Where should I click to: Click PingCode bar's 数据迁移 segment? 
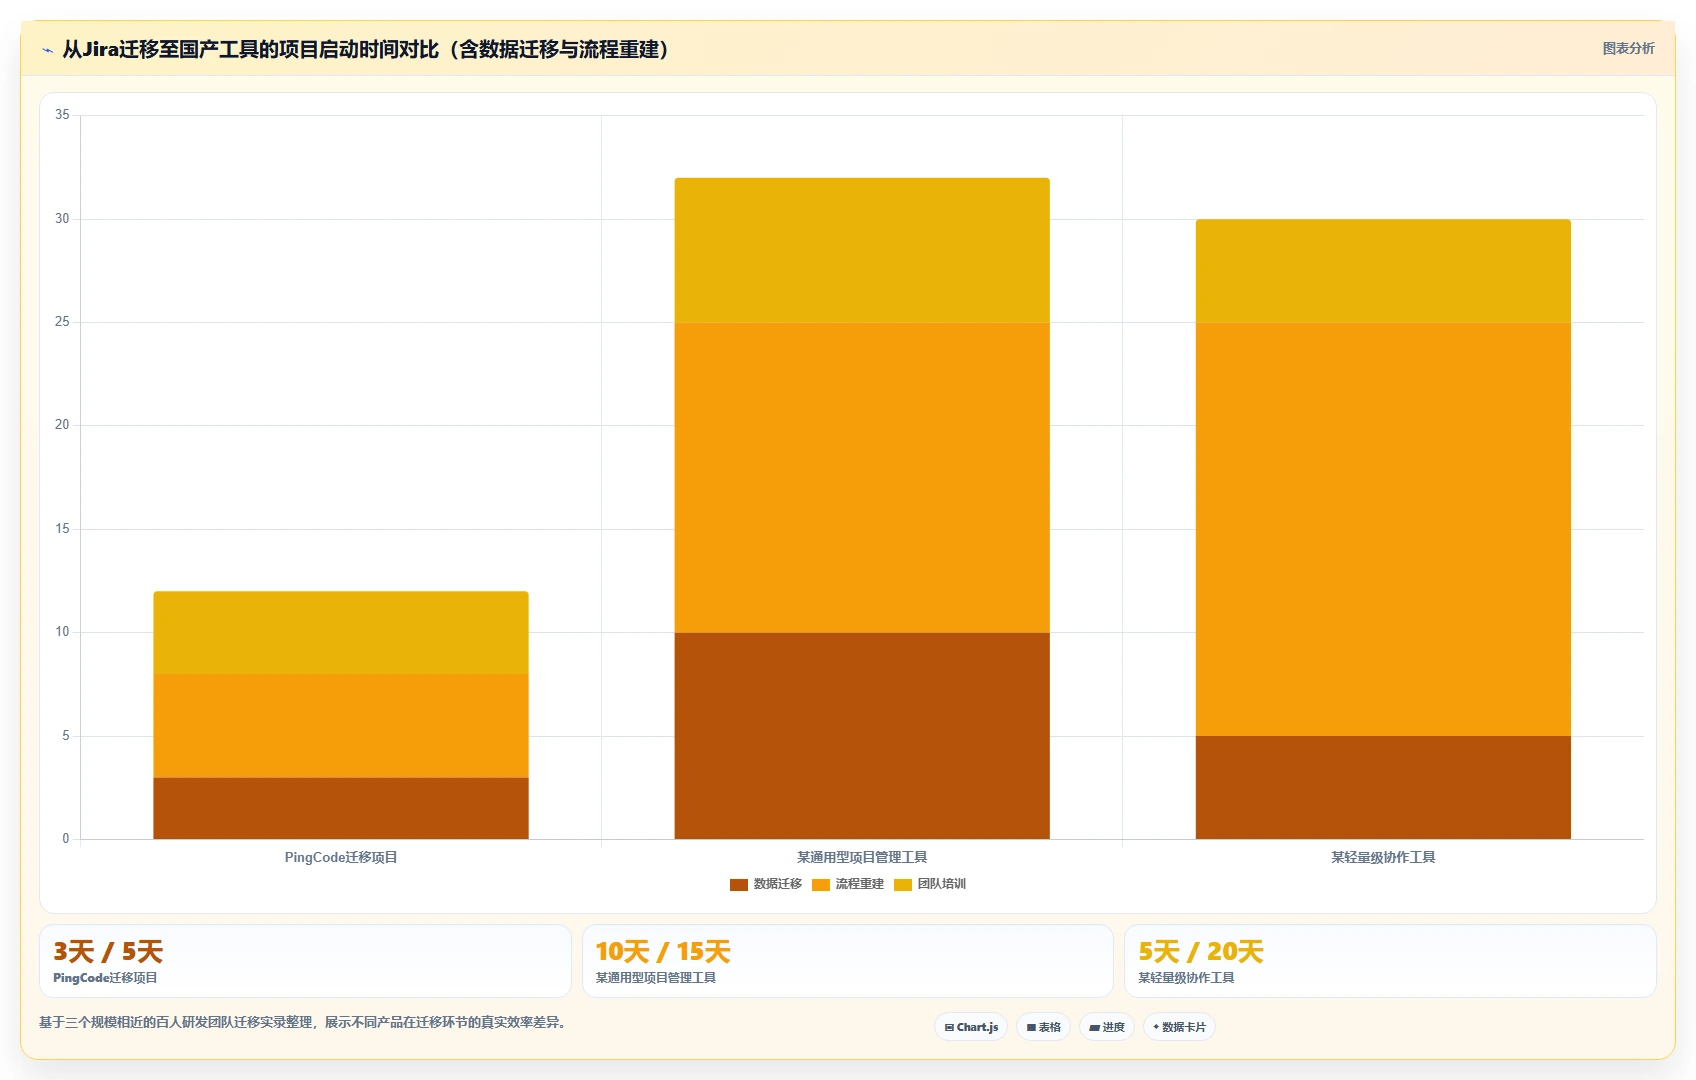pyautogui.click(x=341, y=808)
